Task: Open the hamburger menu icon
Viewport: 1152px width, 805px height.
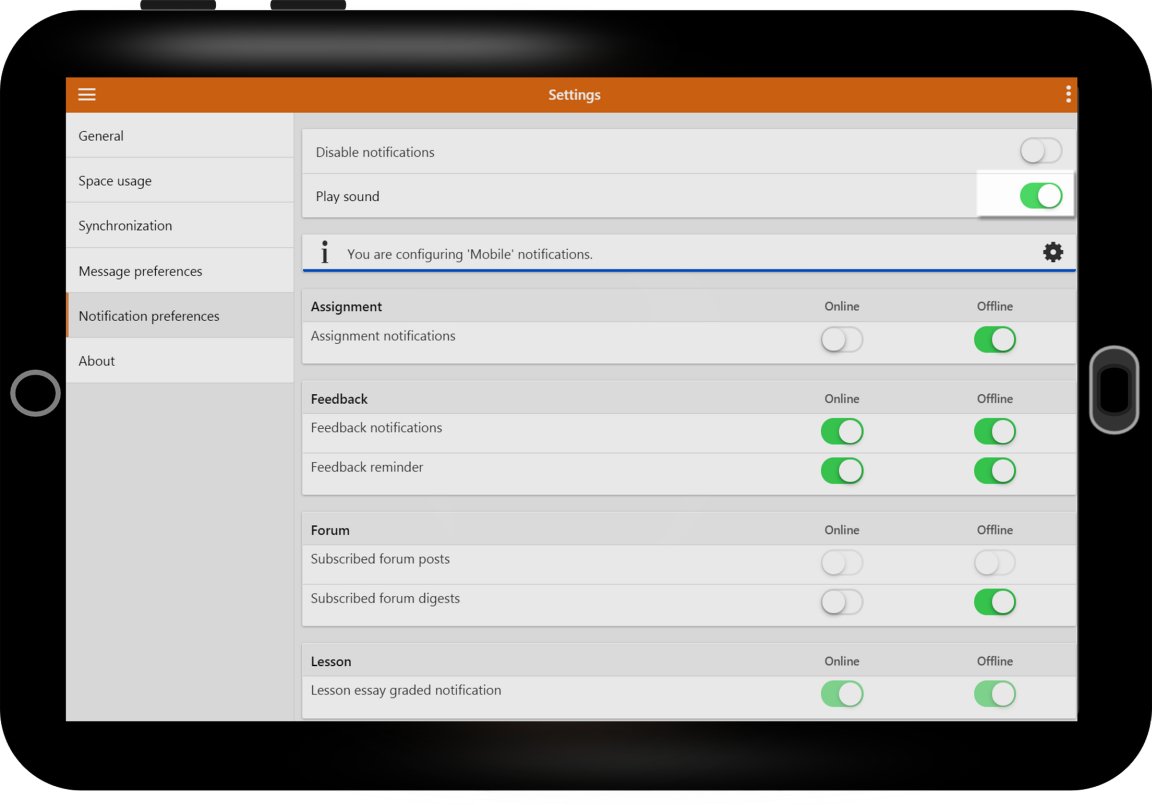Action: coord(87,95)
